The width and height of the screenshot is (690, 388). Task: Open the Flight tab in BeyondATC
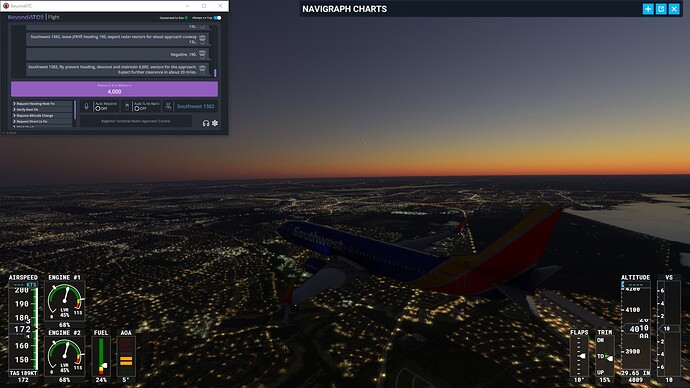pos(54,17)
